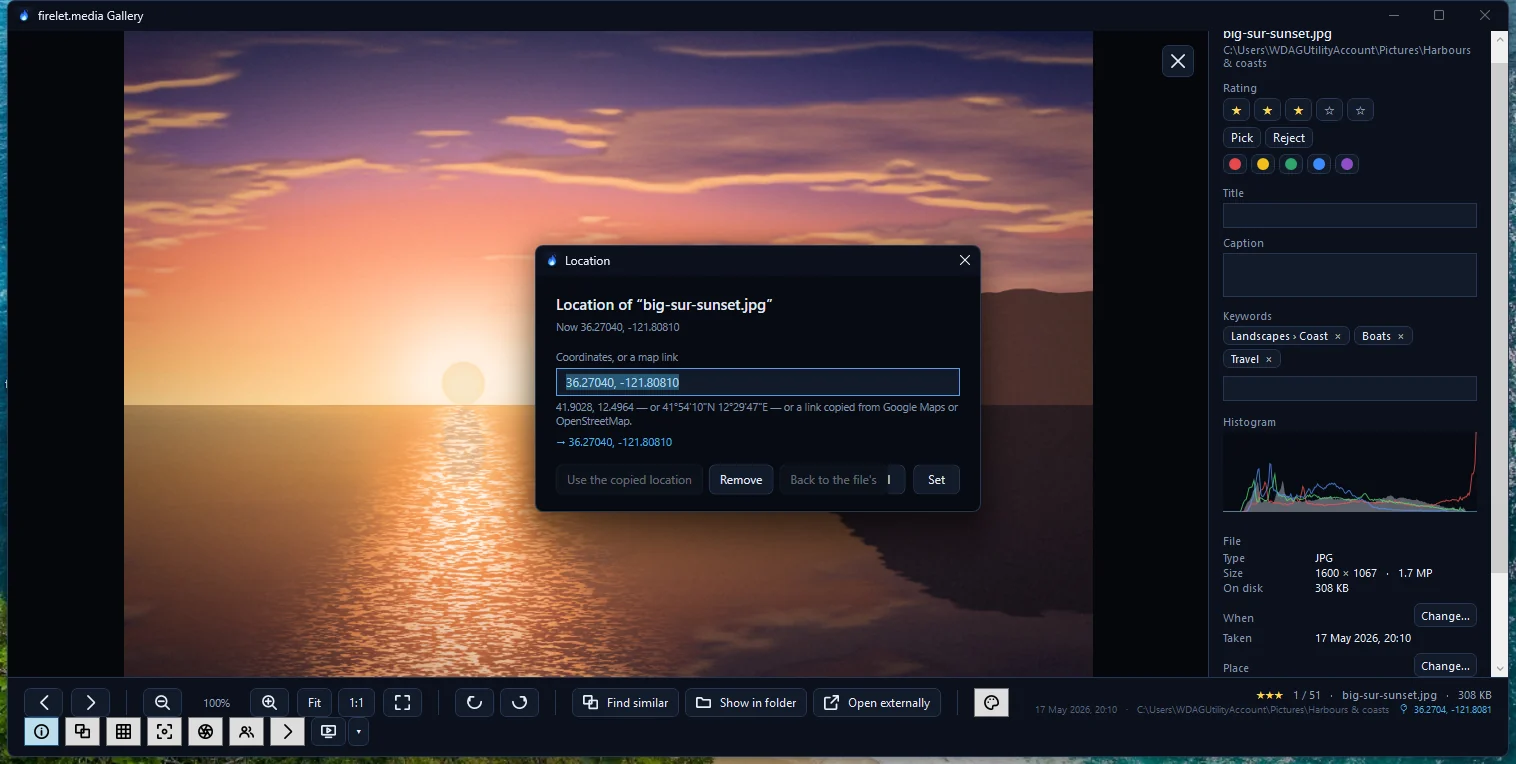Click Set in the Location dialog
Viewport: 1516px width, 764px height.
pyautogui.click(x=936, y=480)
